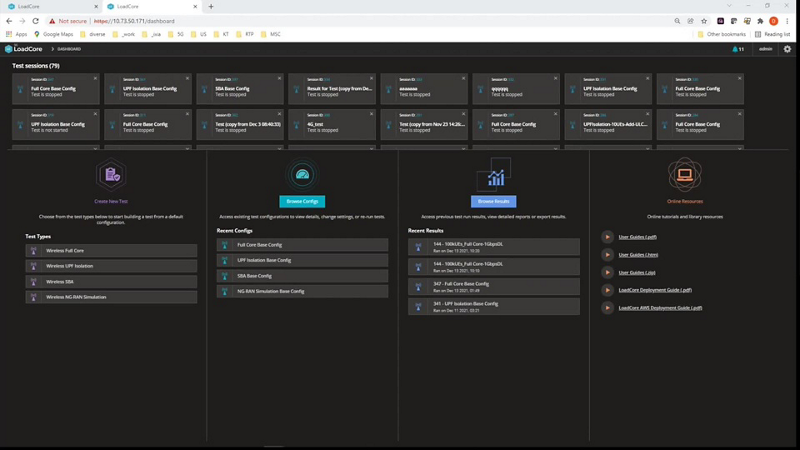The image size is (800, 450).
Task: Reload the page with browser refresh icon
Action: (35, 21)
